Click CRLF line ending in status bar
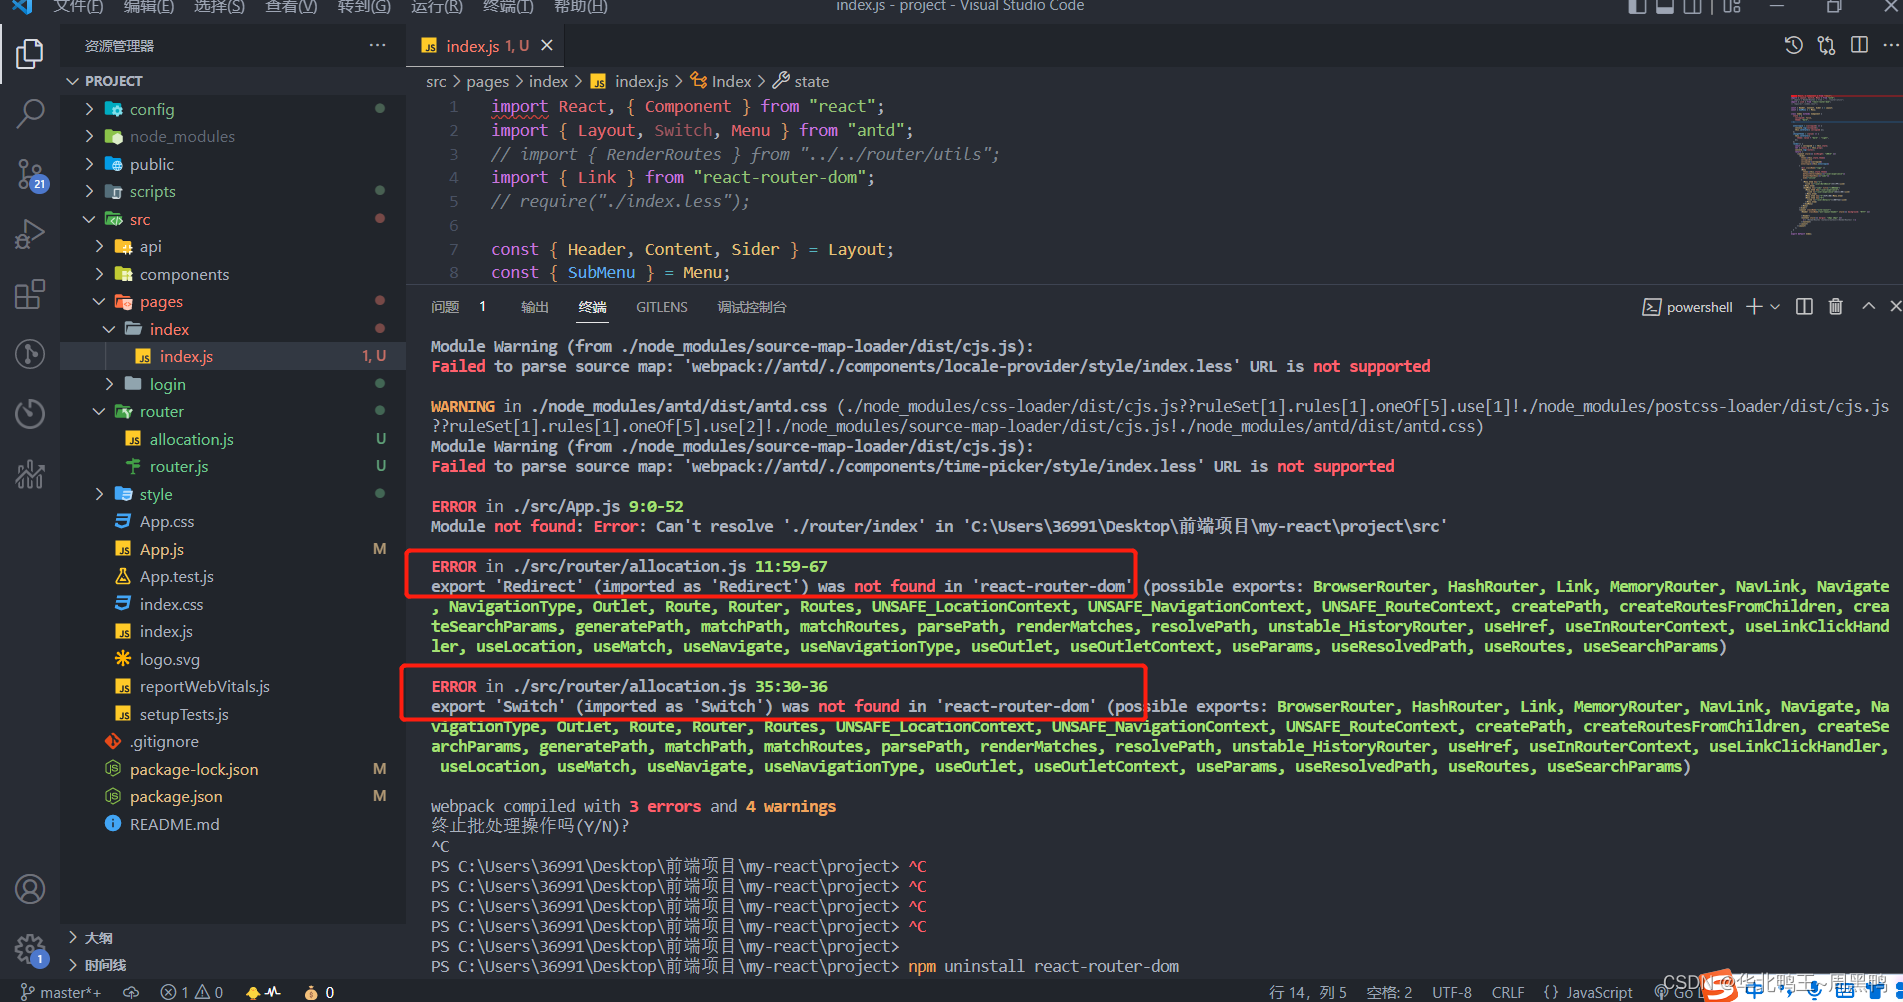 (x=1508, y=992)
